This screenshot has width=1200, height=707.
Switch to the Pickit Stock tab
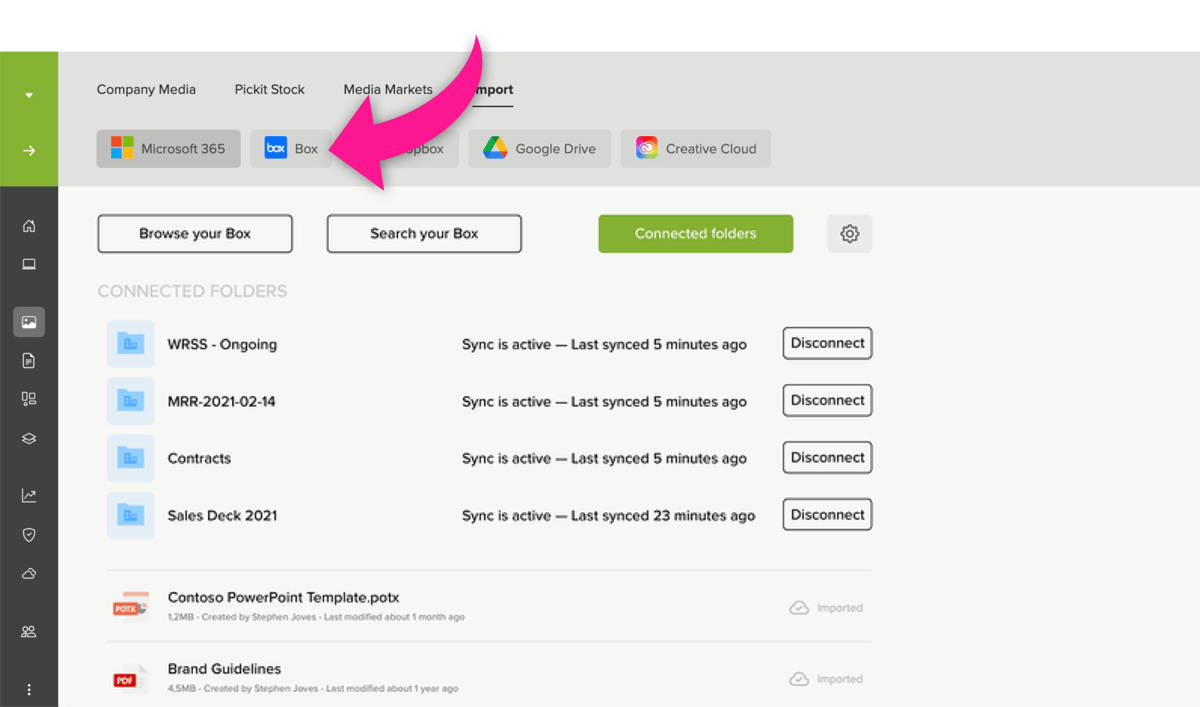click(269, 89)
